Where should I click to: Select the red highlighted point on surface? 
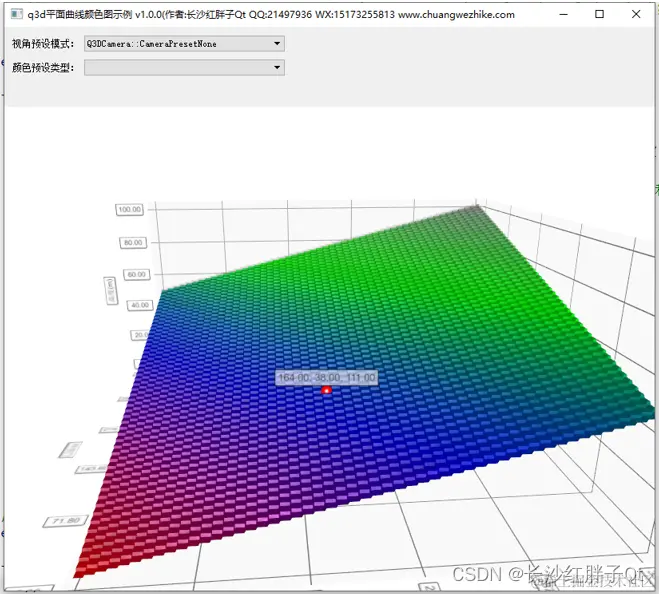[326, 391]
